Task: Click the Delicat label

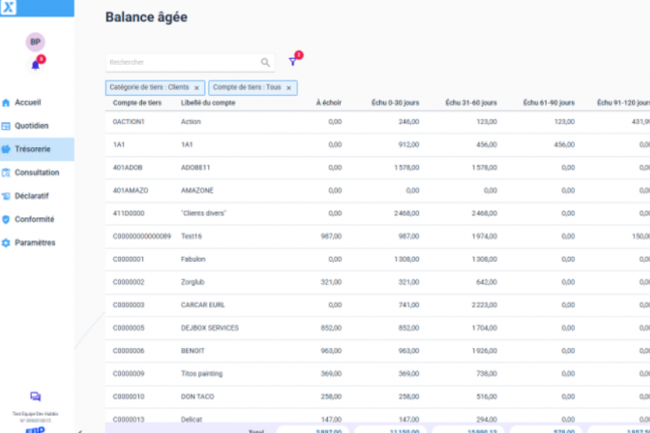Action: point(192,419)
